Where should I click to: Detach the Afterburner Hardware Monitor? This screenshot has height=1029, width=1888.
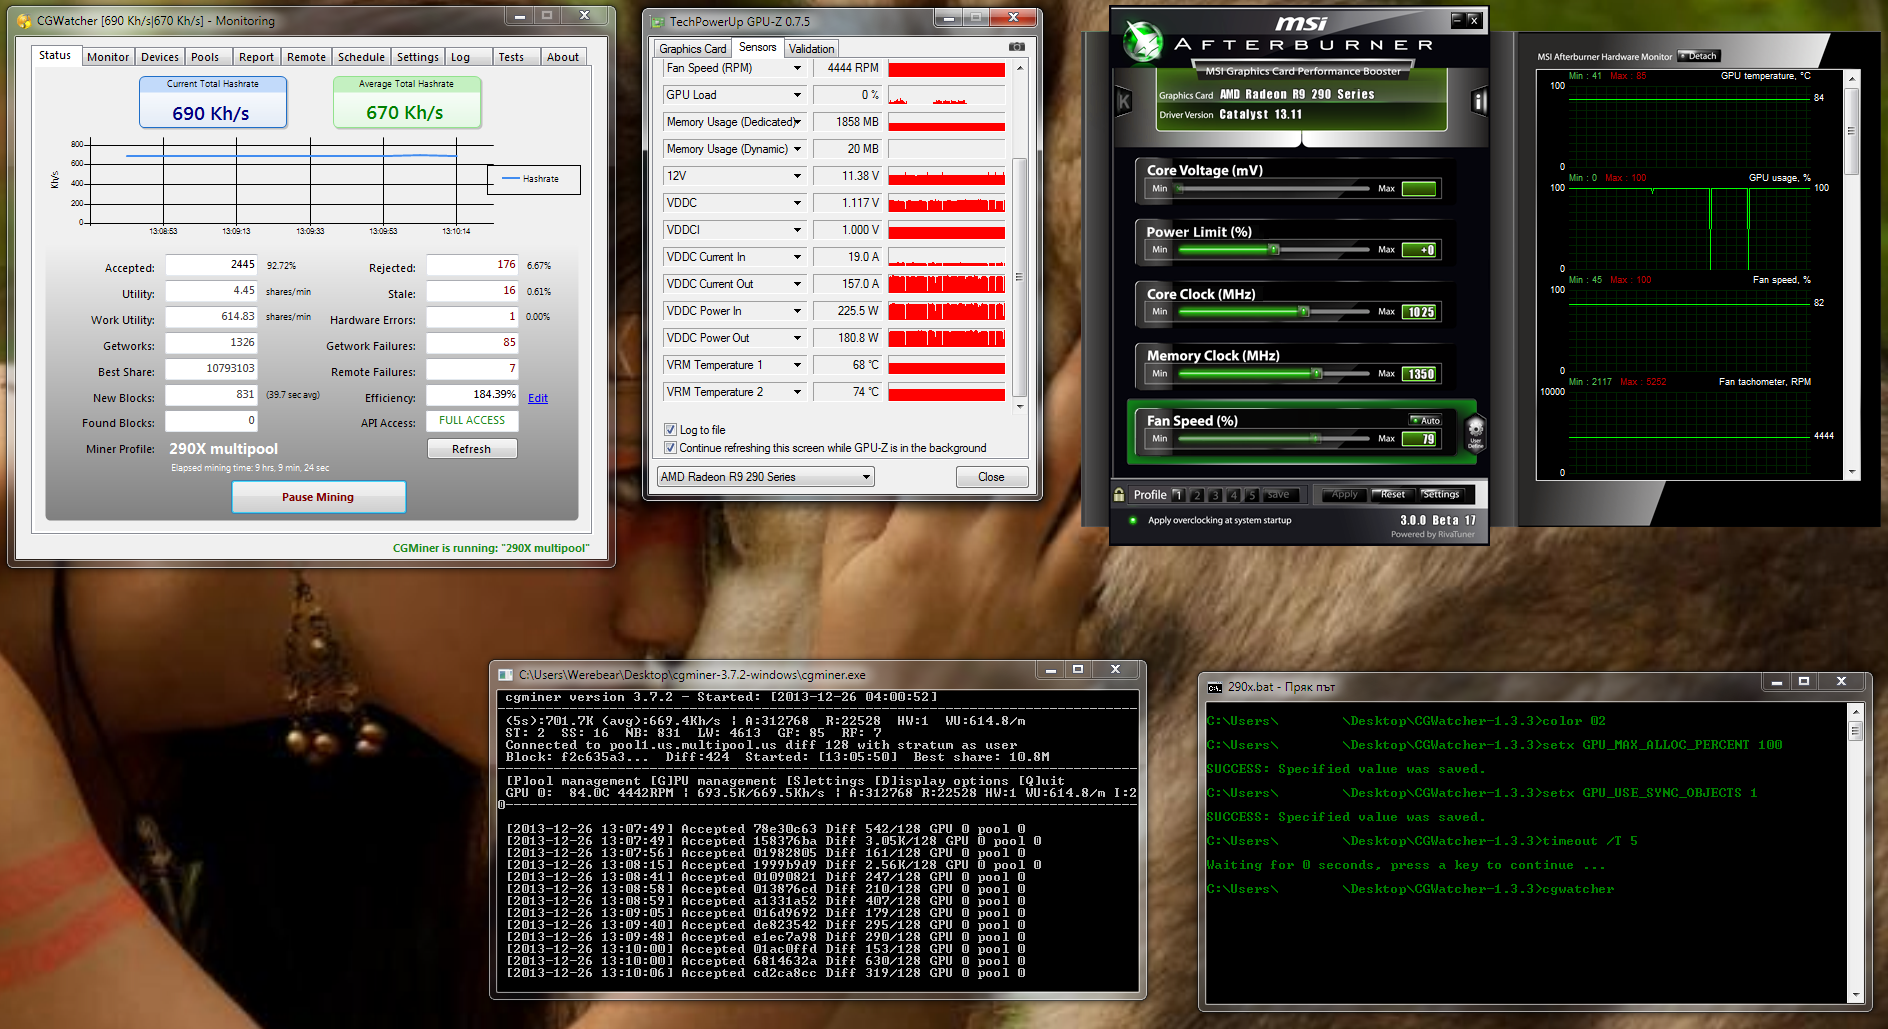pos(1699,56)
